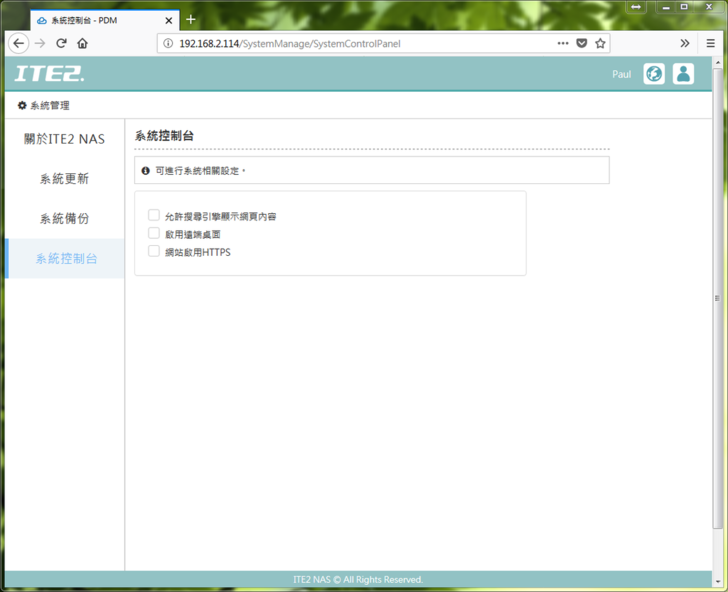Reload the current page
This screenshot has width=728, height=592.
pos(61,44)
